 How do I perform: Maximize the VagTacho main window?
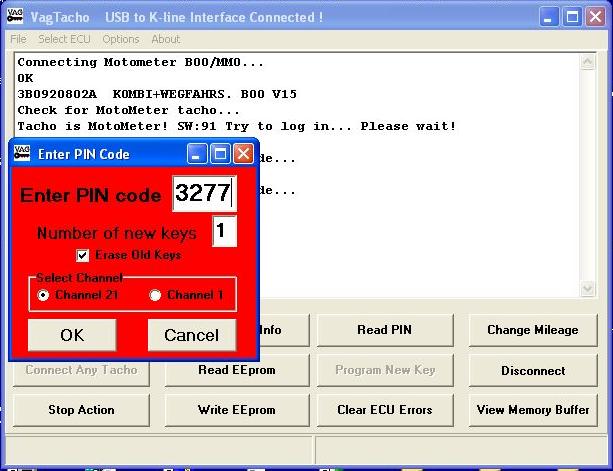572,17
